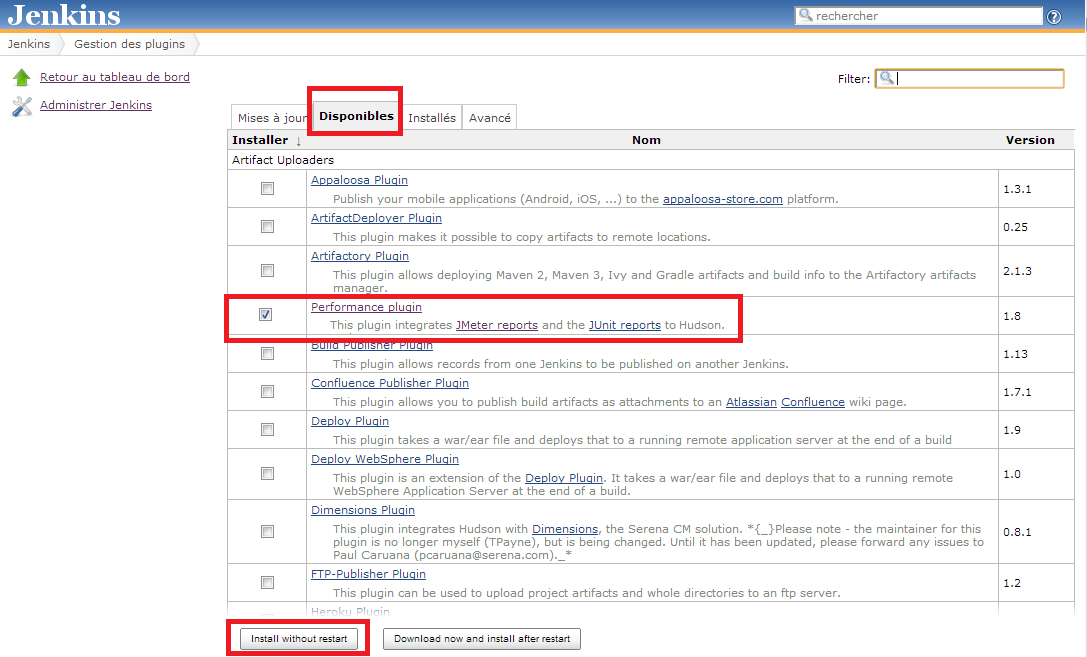The width and height of the screenshot is (1087, 657).
Task: Open the Avancé tab
Action: coord(489,117)
